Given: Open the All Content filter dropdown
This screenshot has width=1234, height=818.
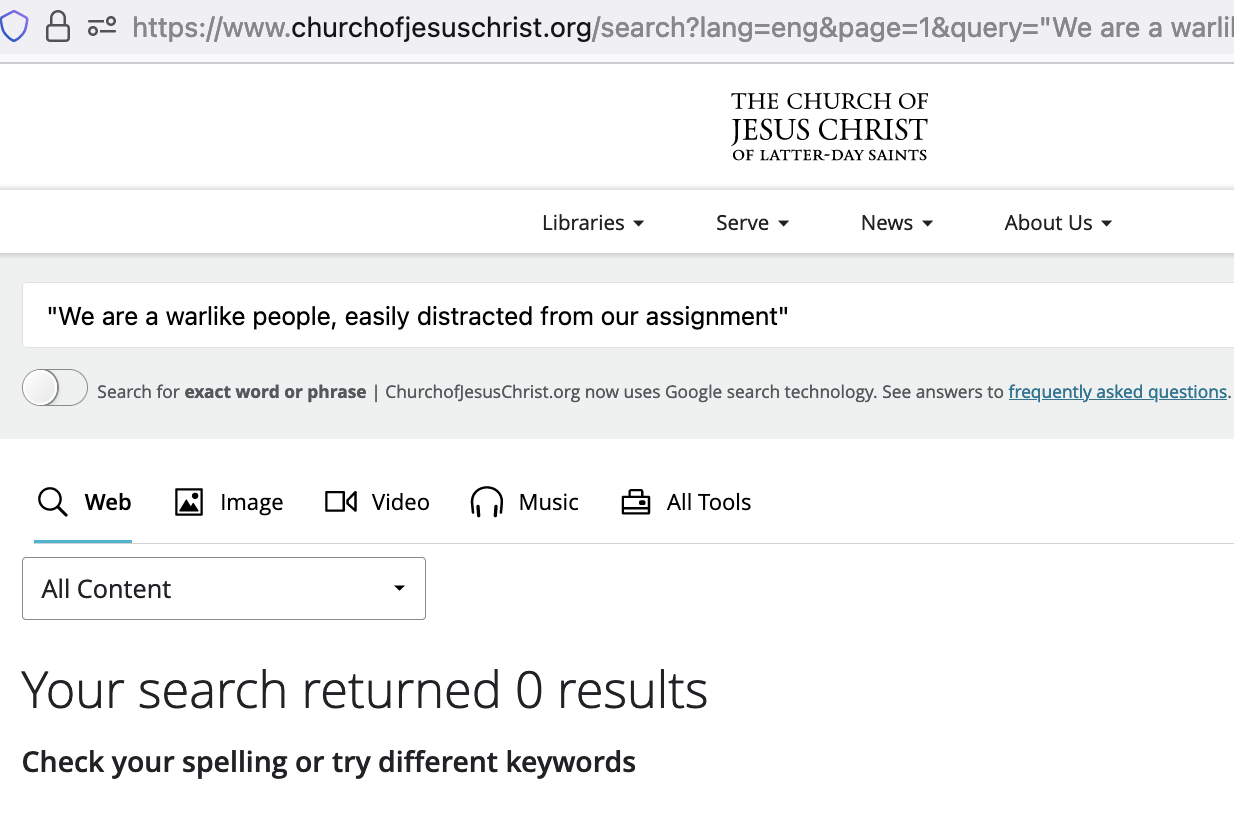Looking at the screenshot, I should 224,589.
